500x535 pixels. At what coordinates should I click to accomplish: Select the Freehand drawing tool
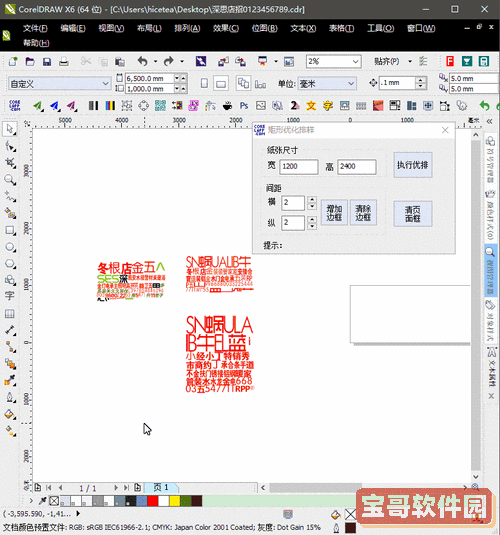[10, 197]
